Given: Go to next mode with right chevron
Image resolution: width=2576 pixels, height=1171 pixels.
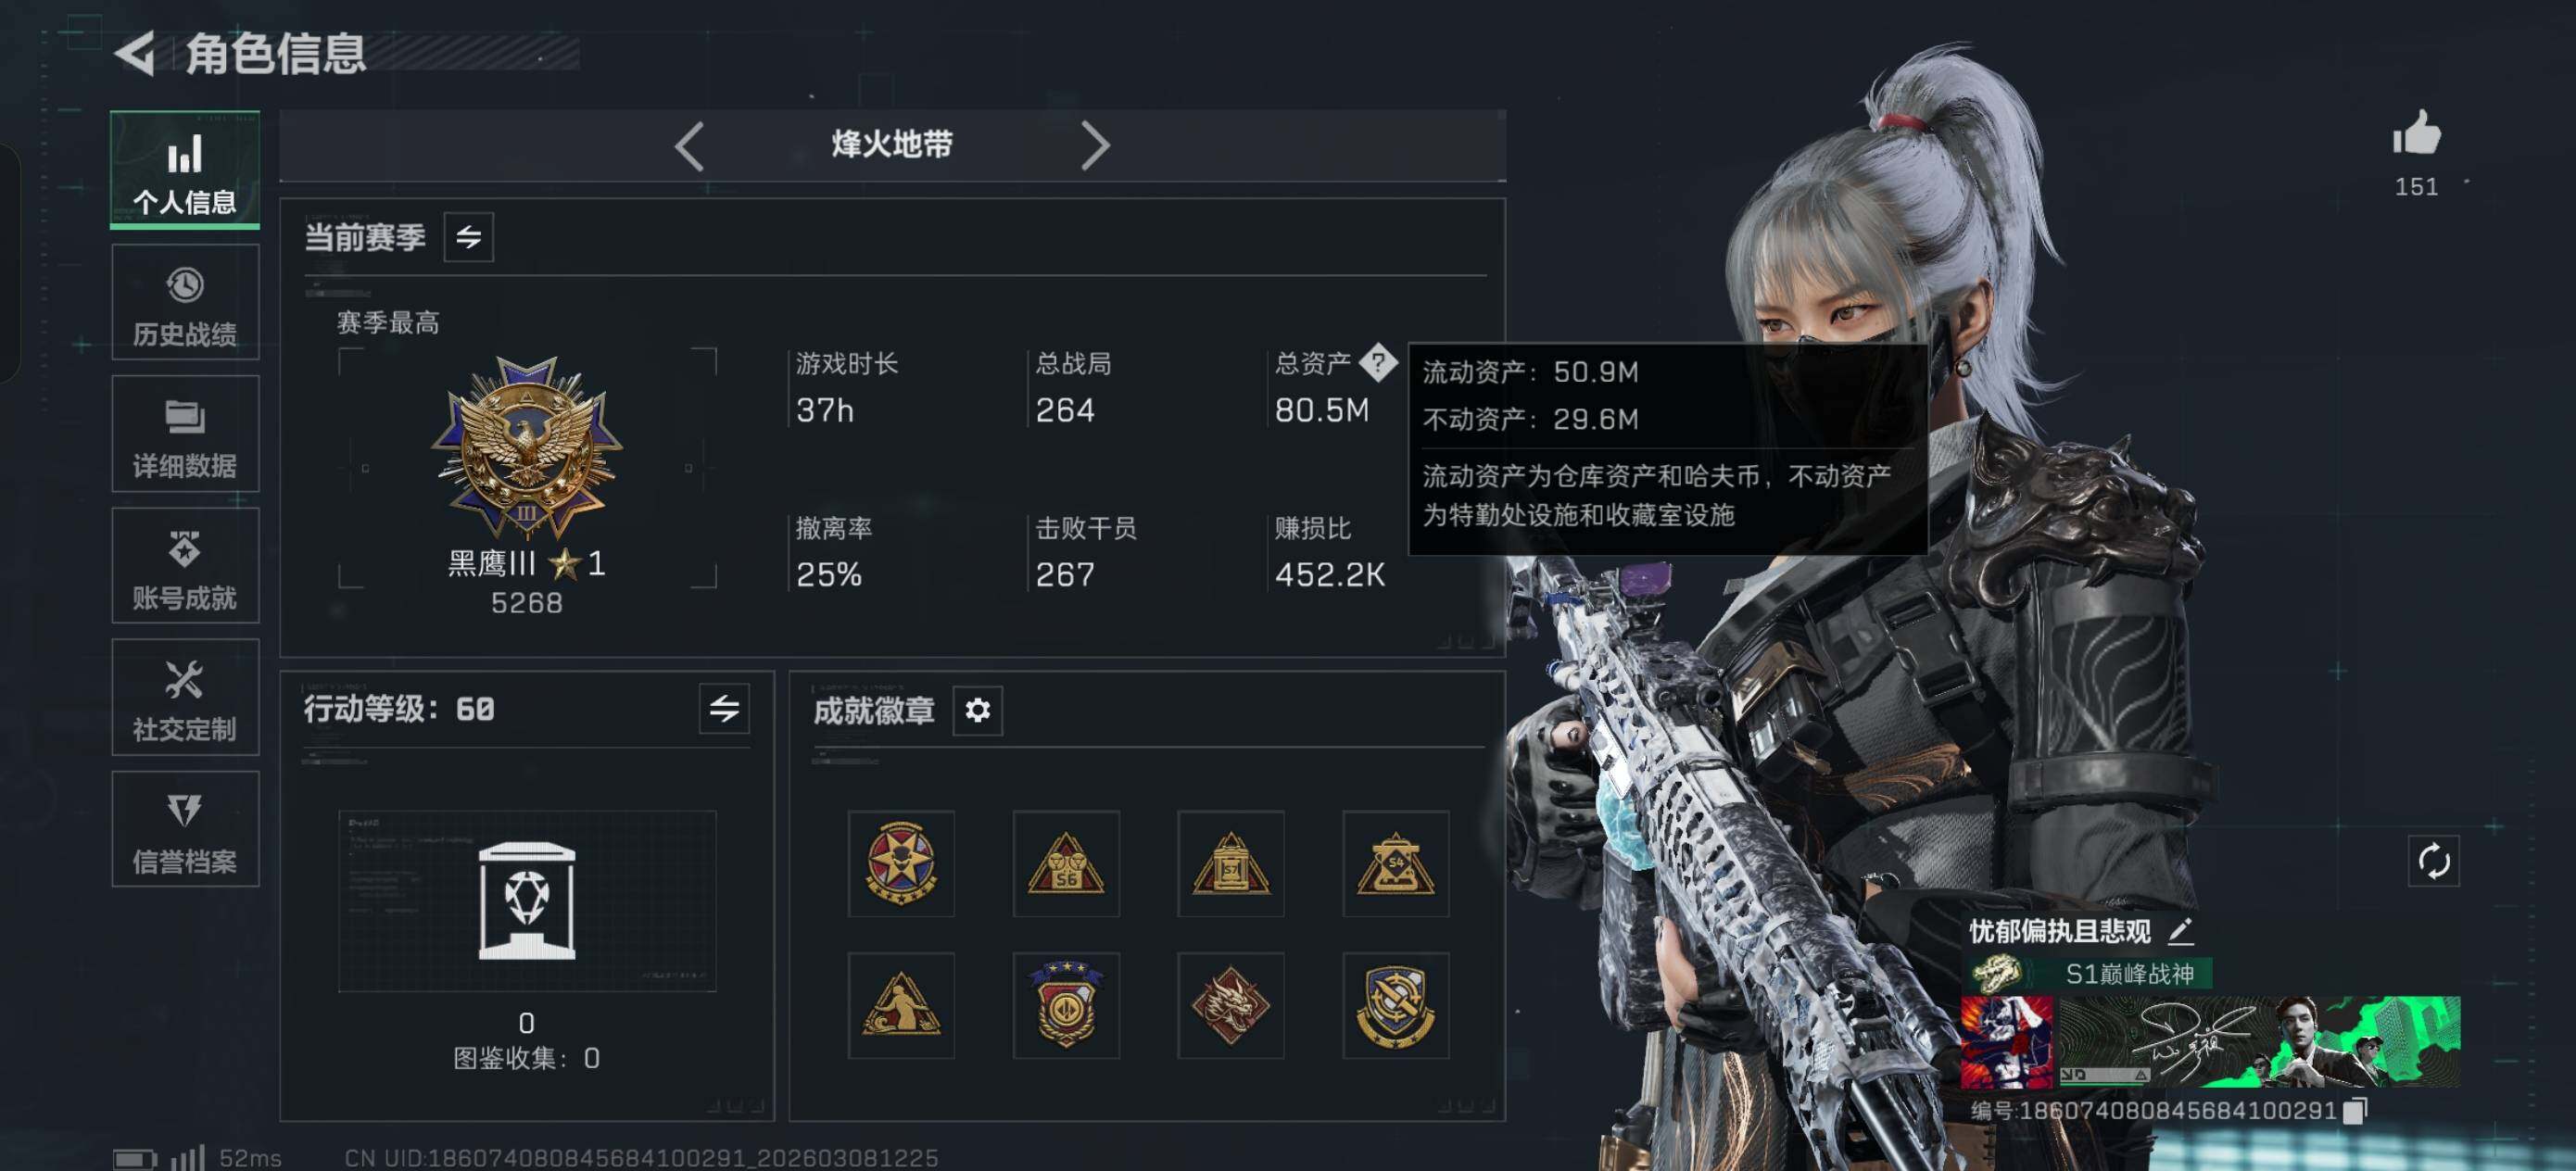Looking at the screenshot, I should click(x=1095, y=146).
